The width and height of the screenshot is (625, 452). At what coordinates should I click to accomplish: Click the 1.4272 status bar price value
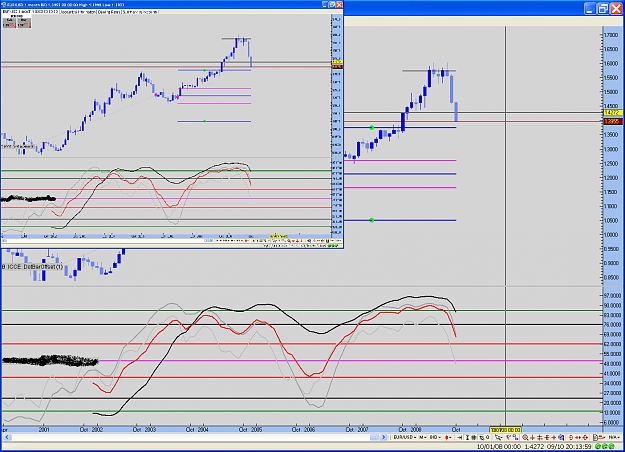(x=535, y=446)
